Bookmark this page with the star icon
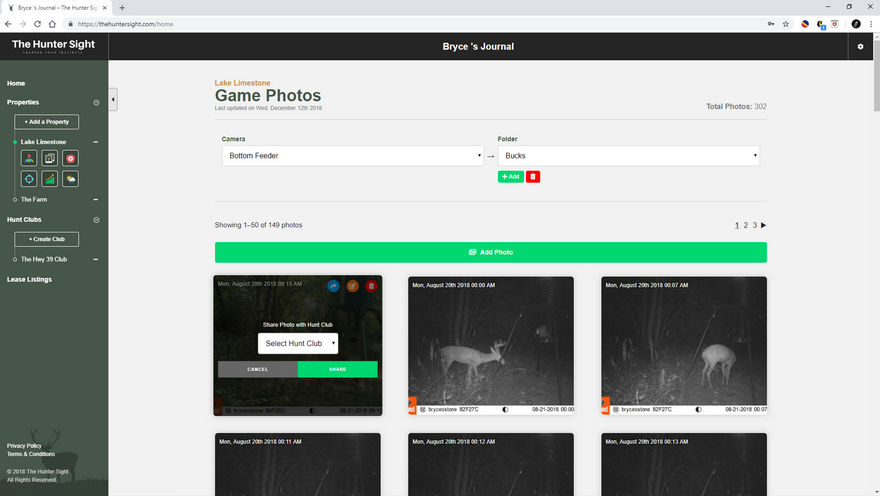The height and width of the screenshot is (496, 880). 786,24
